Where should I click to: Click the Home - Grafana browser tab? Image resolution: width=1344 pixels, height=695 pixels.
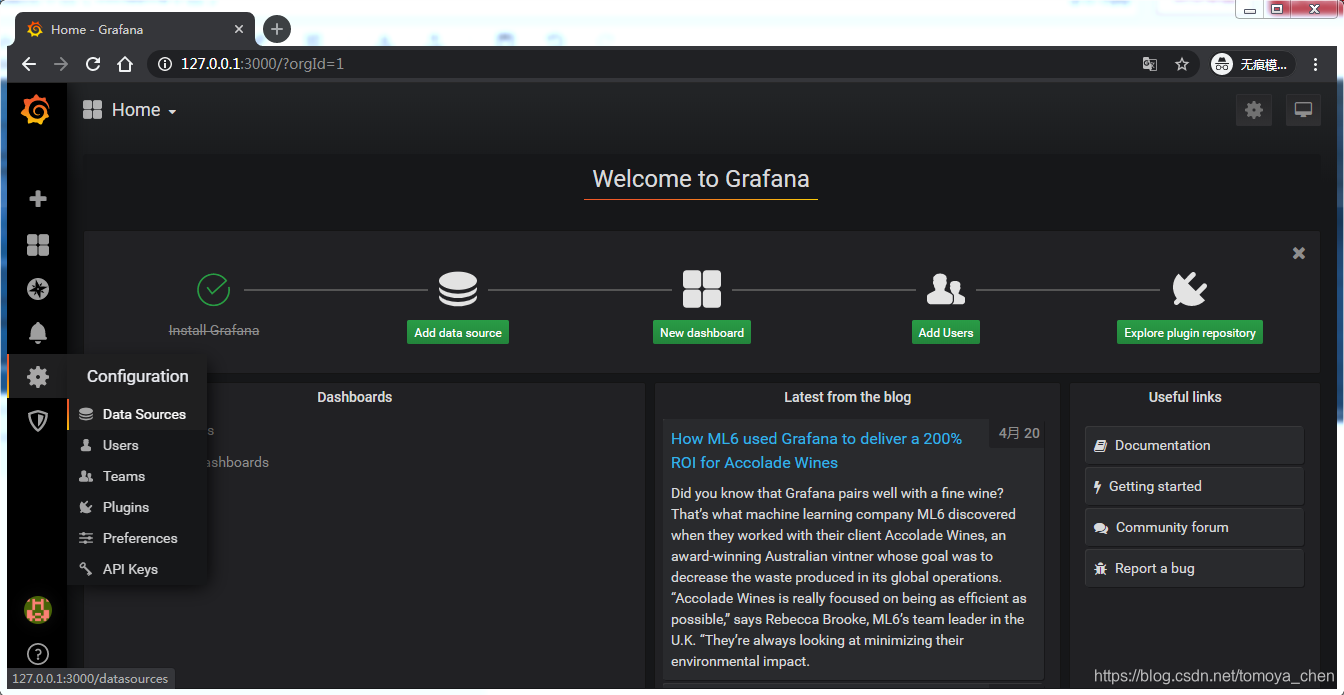(x=135, y=30)
